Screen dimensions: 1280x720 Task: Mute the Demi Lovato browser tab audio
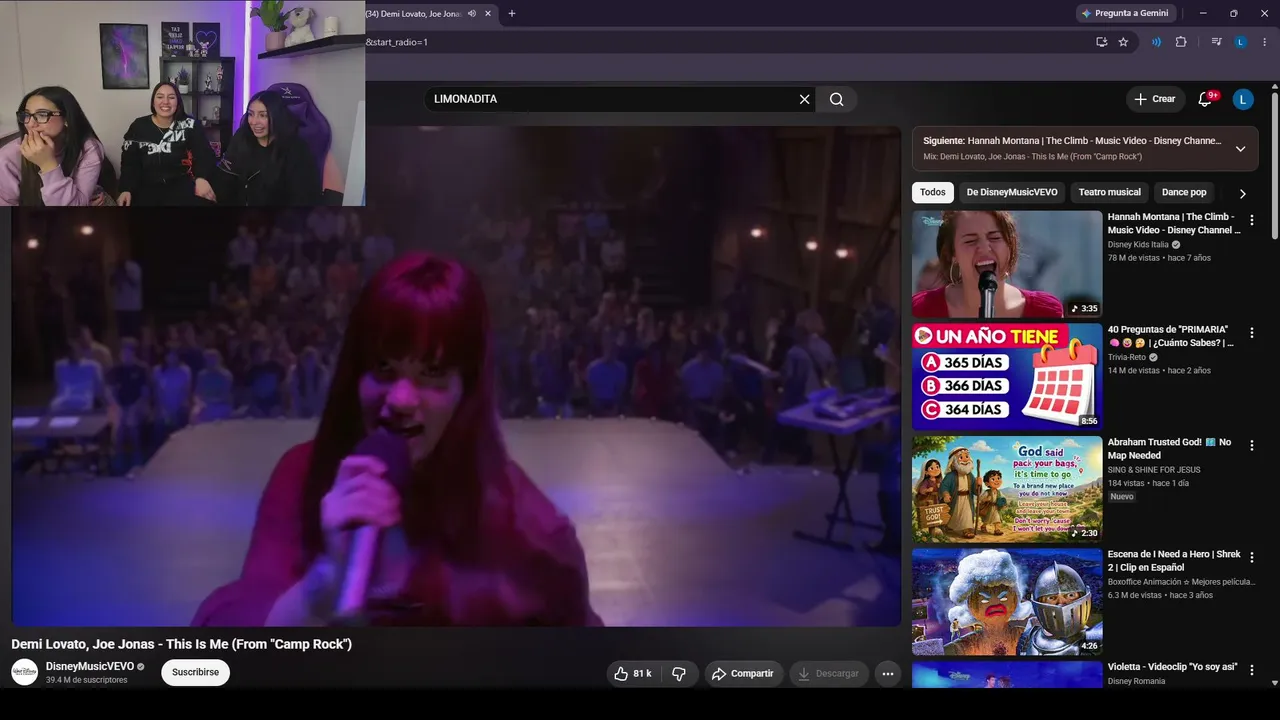coord(472,13)
